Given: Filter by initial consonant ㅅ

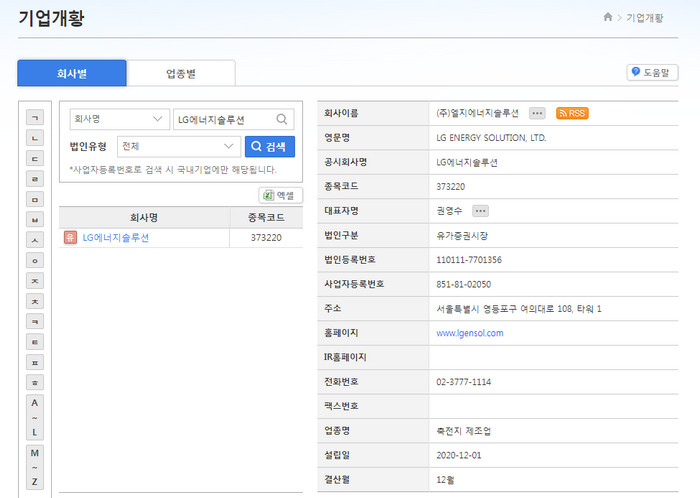Looking at the screenshot, I should point(35,240).
